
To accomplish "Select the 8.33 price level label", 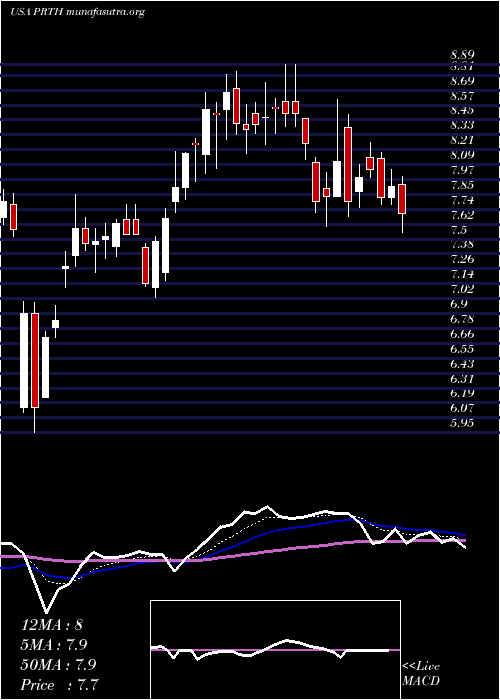I will coord(462,125).
